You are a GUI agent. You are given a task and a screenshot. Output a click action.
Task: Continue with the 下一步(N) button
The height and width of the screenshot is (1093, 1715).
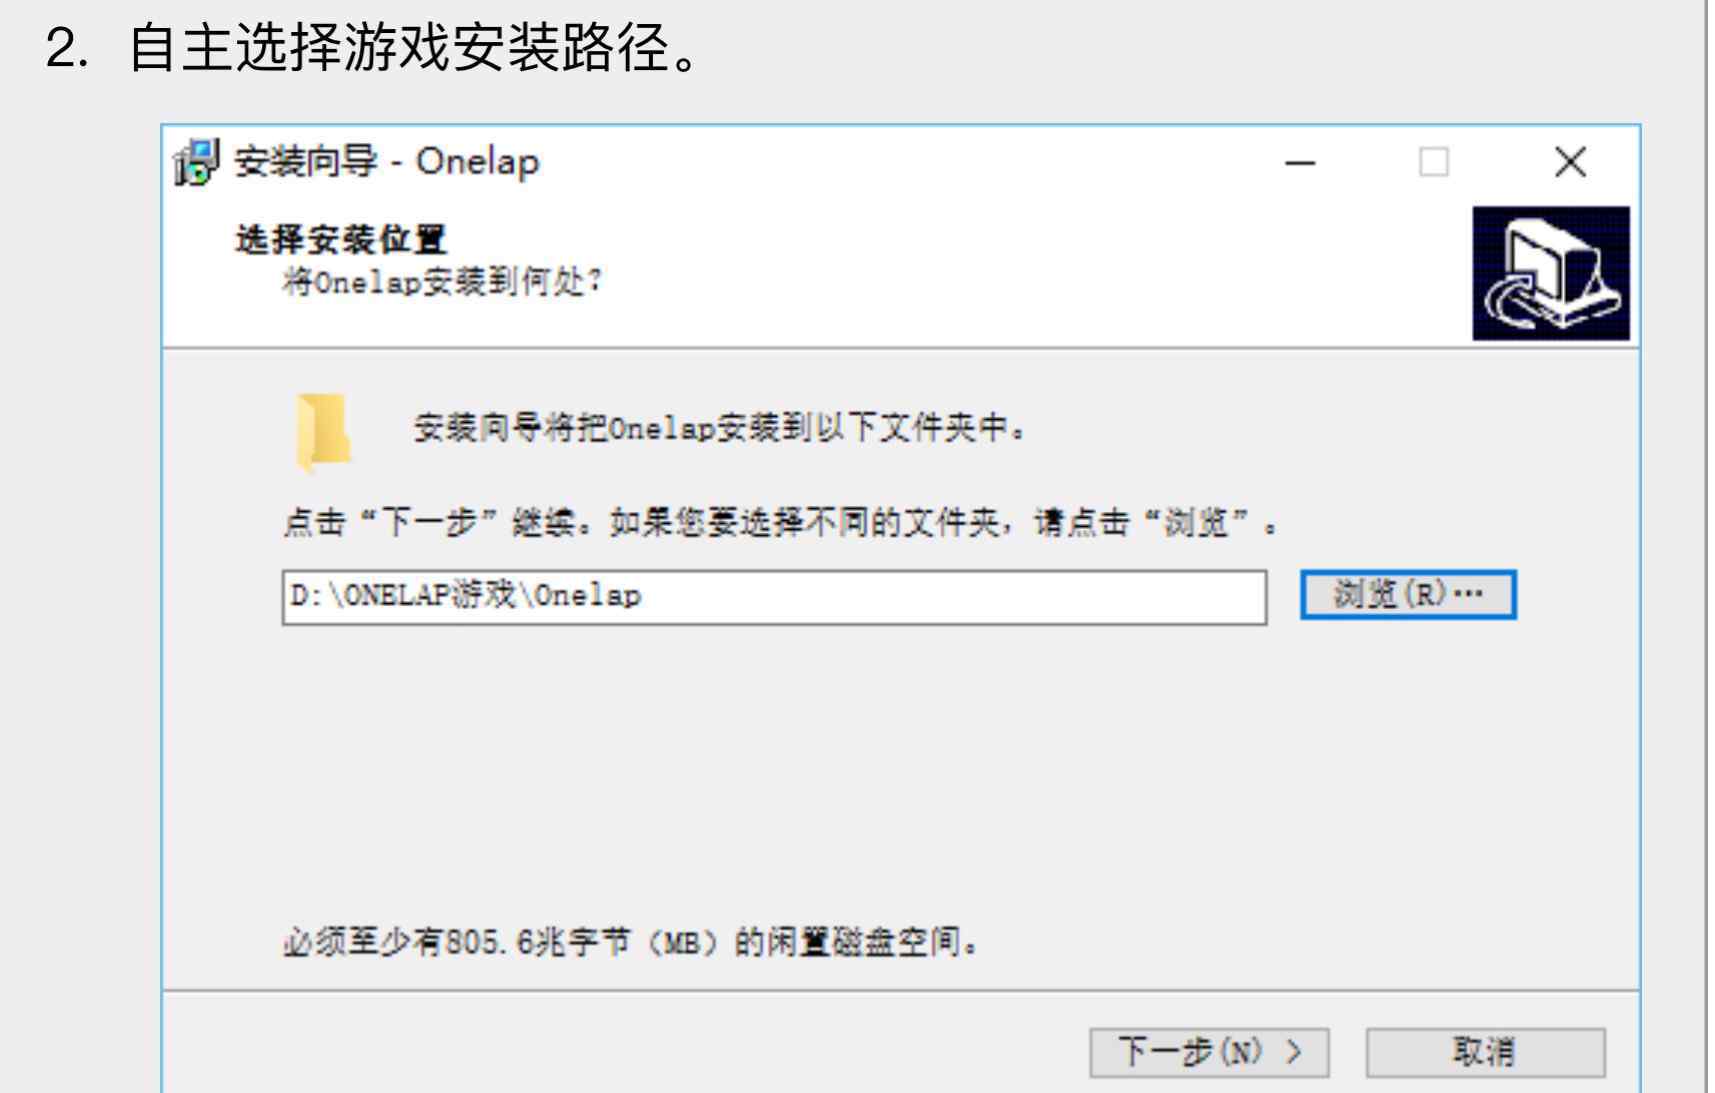[x=1209, y=1052]
